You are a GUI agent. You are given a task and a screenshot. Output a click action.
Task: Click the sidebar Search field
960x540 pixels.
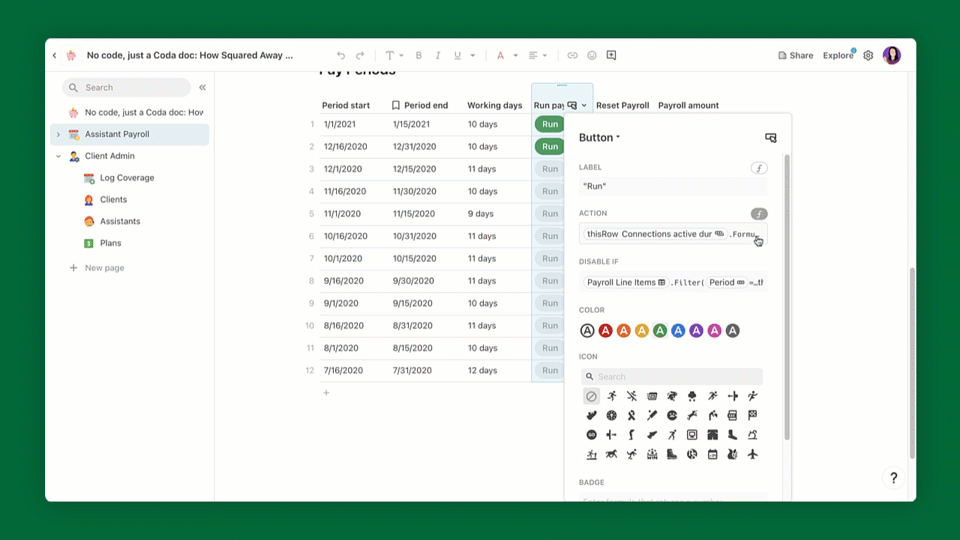[127, 88]
